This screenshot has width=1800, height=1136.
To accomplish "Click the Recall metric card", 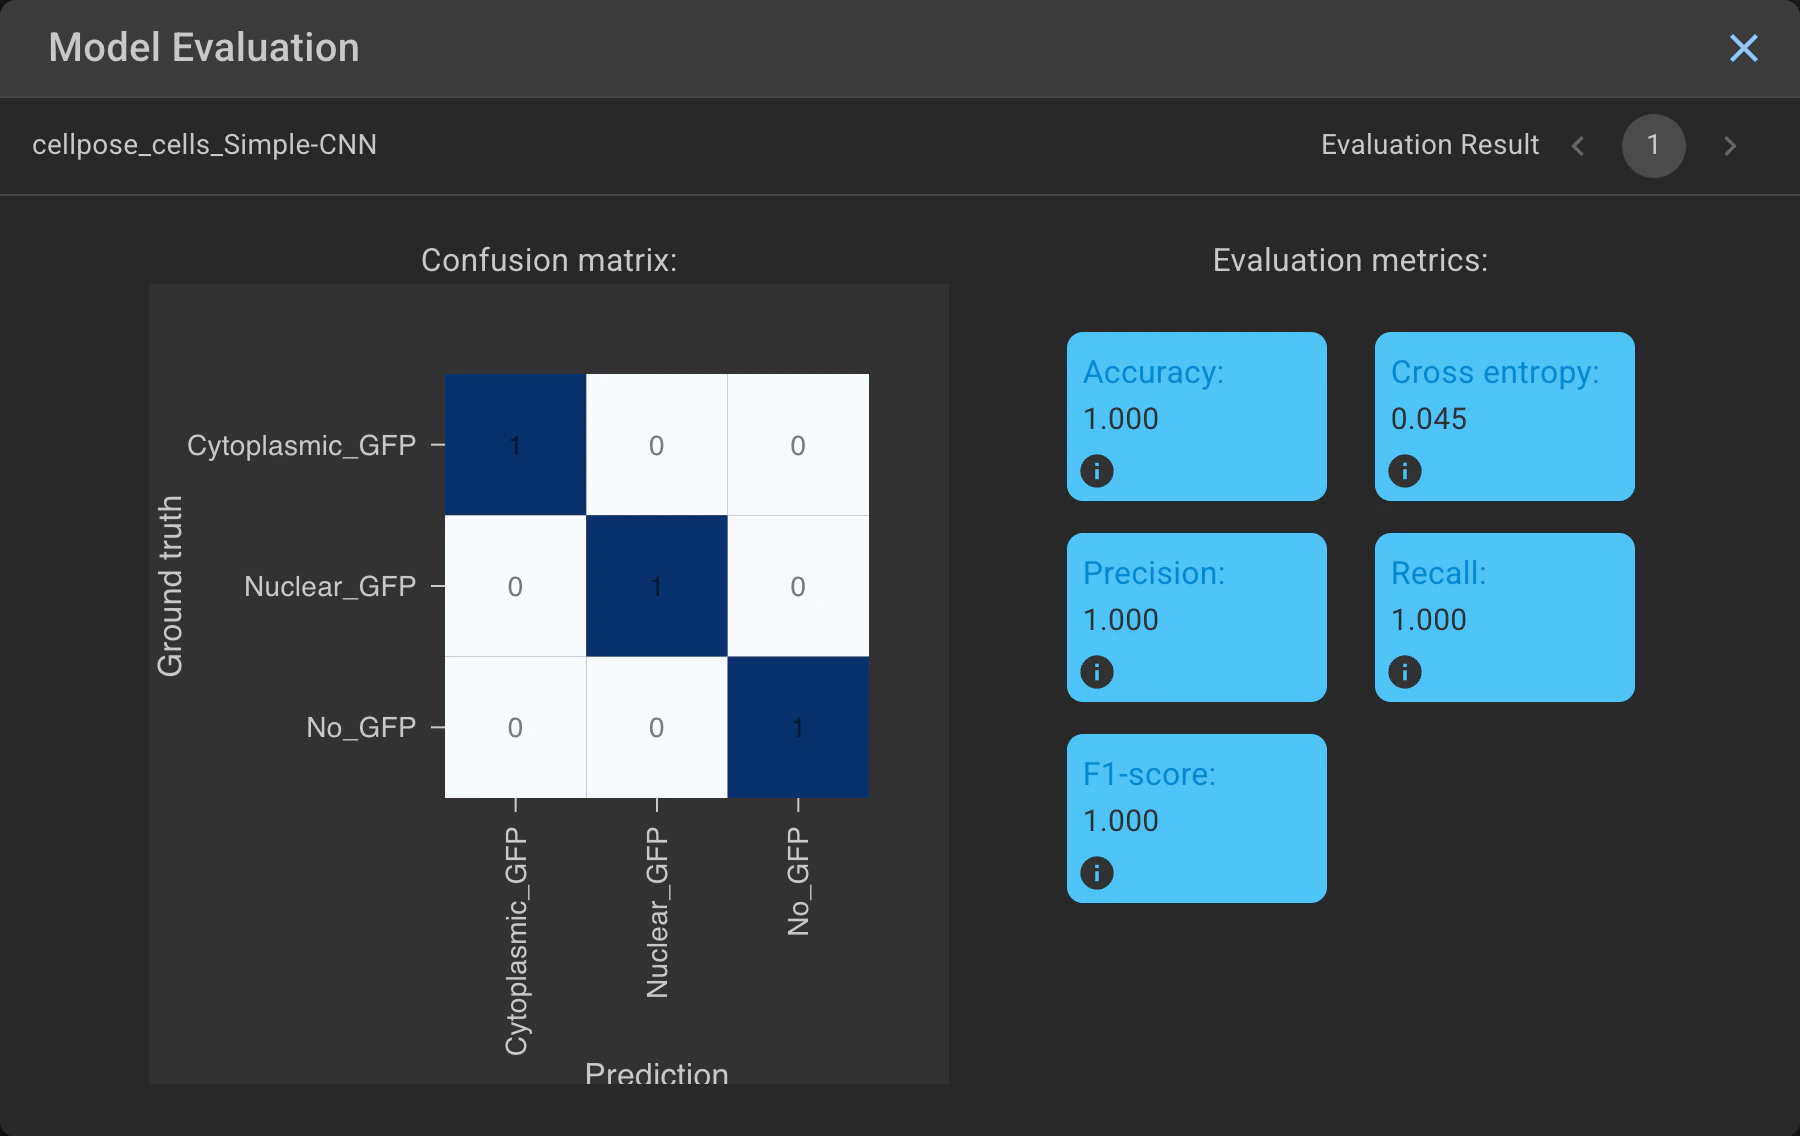I will click(x=1505, y=617).
